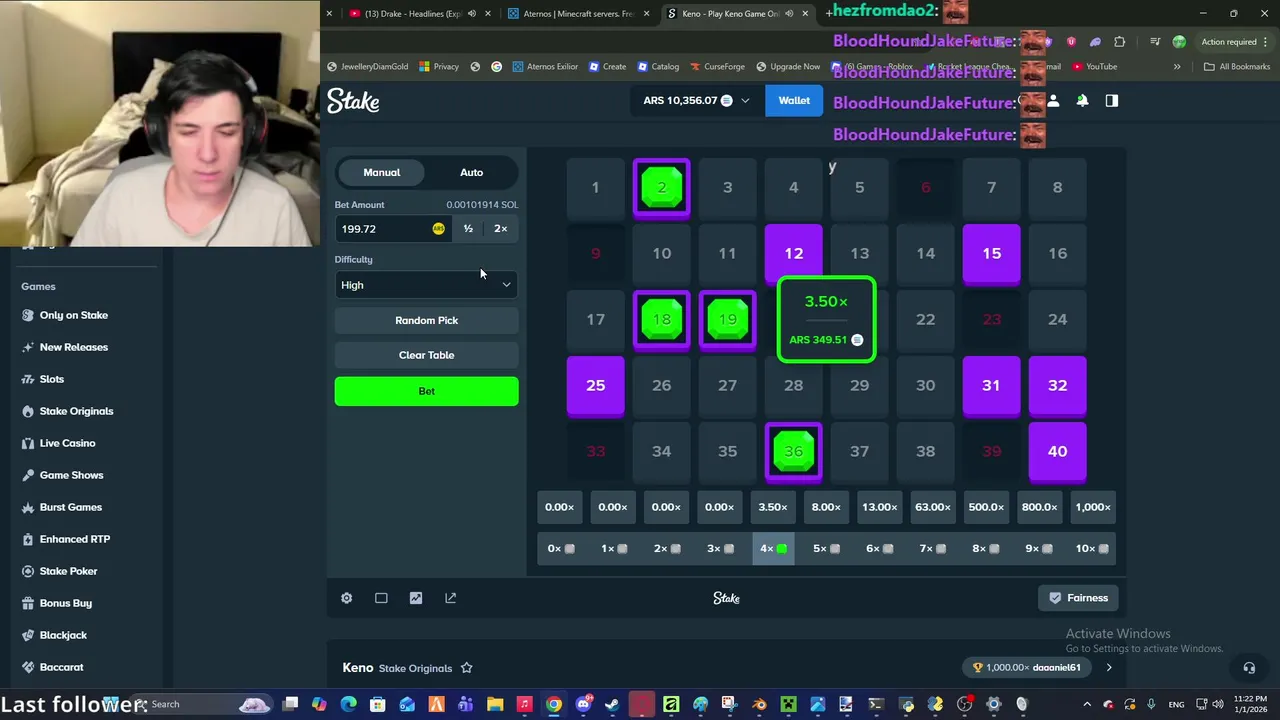Open File Explorer from the taskbar
The width and height of the screenshot is (1280, 720).
click(495, 704)
